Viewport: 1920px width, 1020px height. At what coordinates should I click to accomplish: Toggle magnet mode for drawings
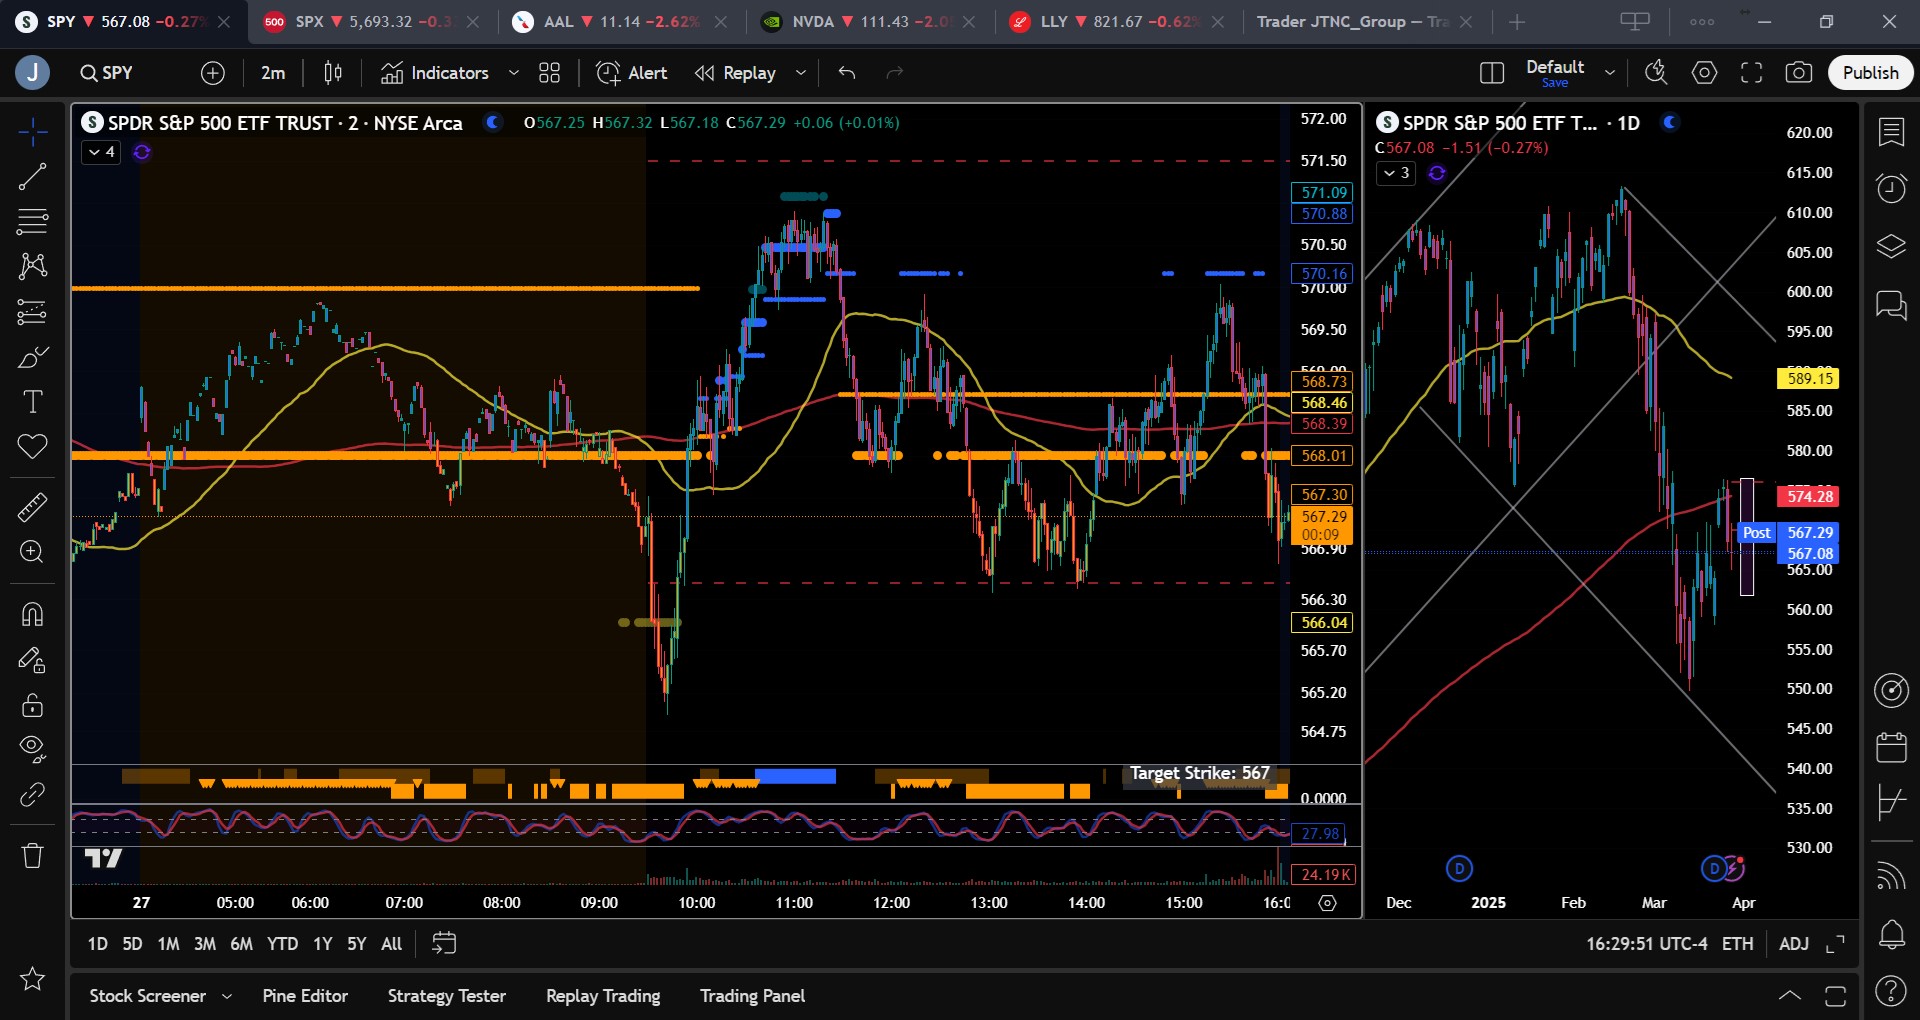tap(32, 613)
